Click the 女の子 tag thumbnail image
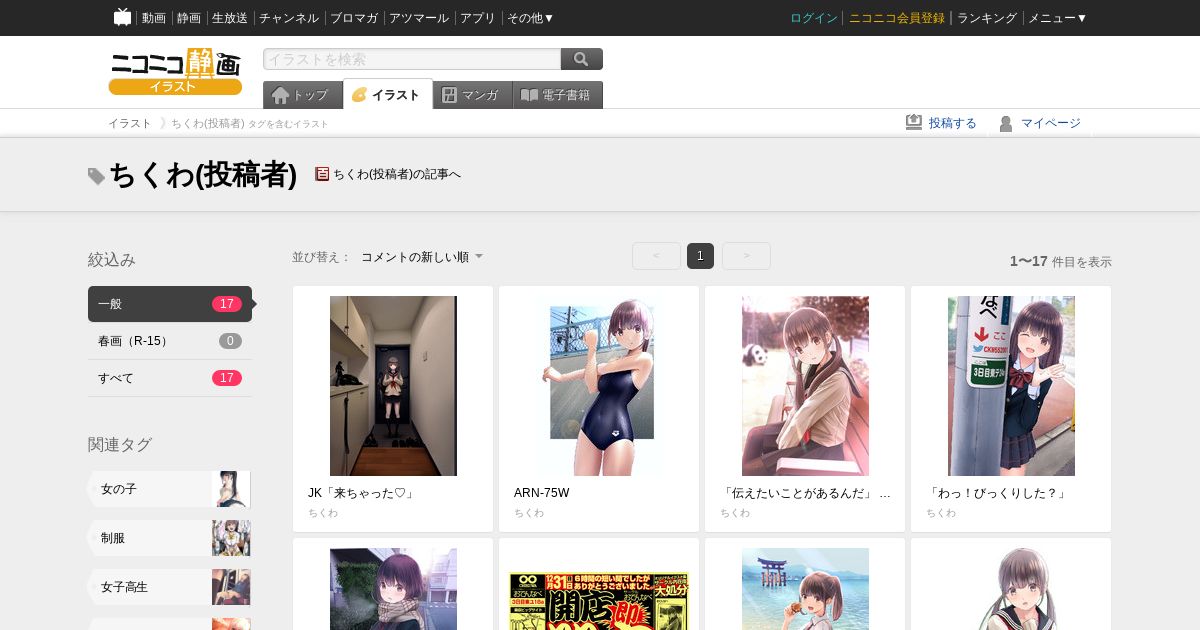 point(231,489)
